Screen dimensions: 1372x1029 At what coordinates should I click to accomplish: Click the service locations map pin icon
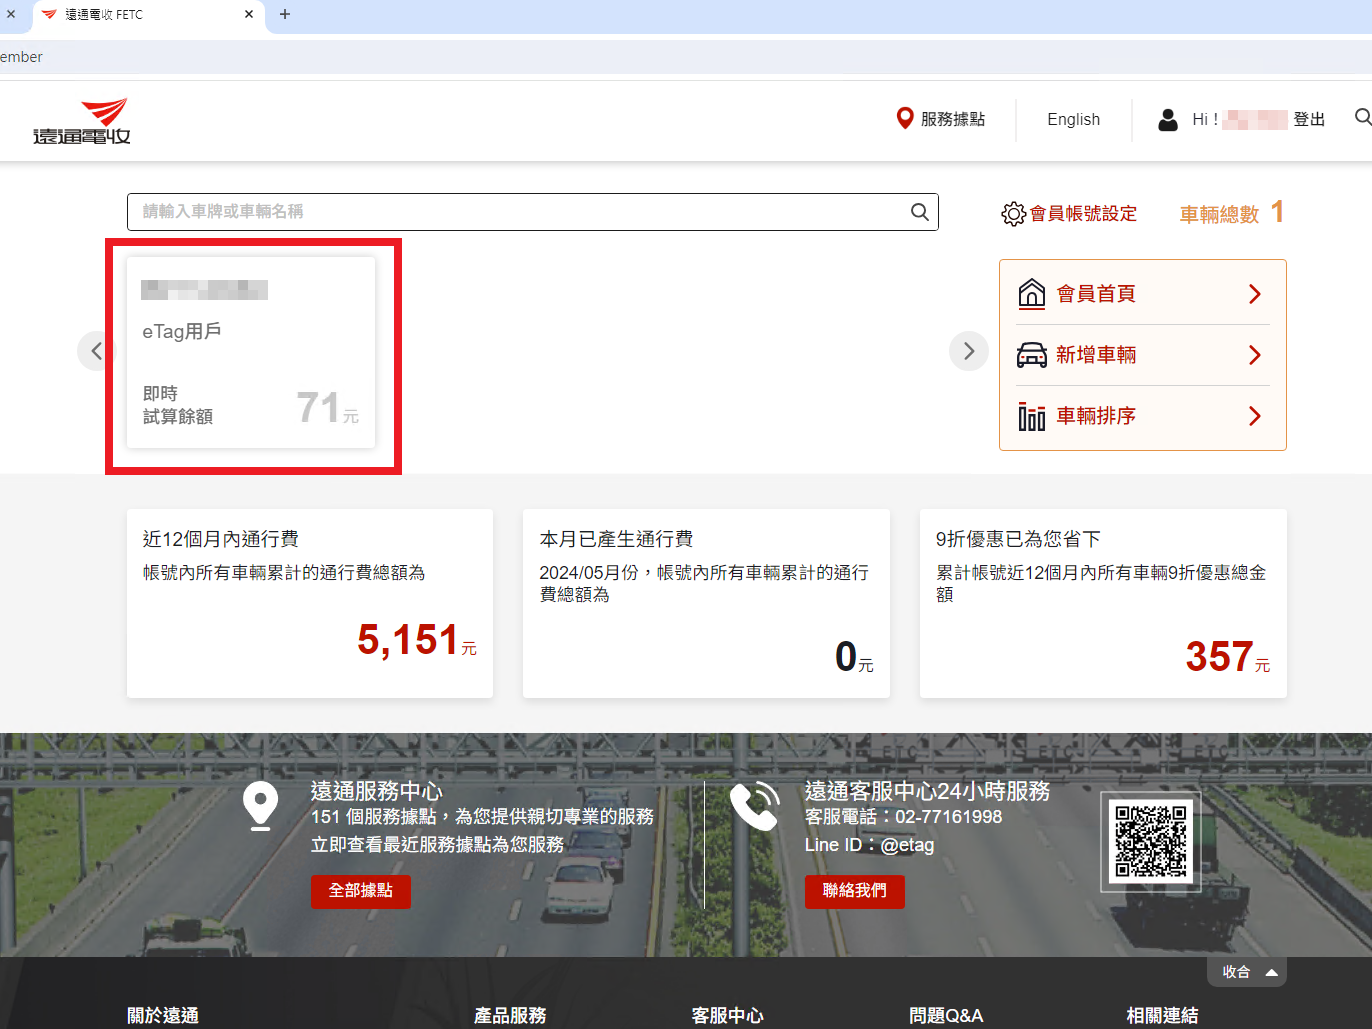pos(904,119)
